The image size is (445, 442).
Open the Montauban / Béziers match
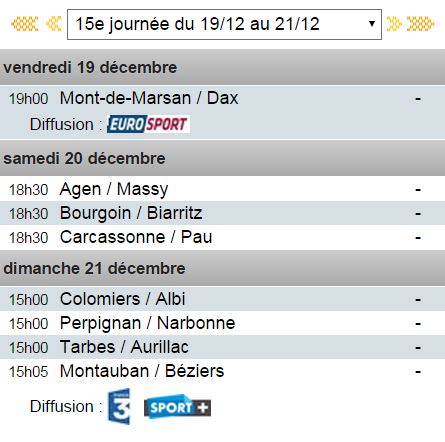coord(142,371)
